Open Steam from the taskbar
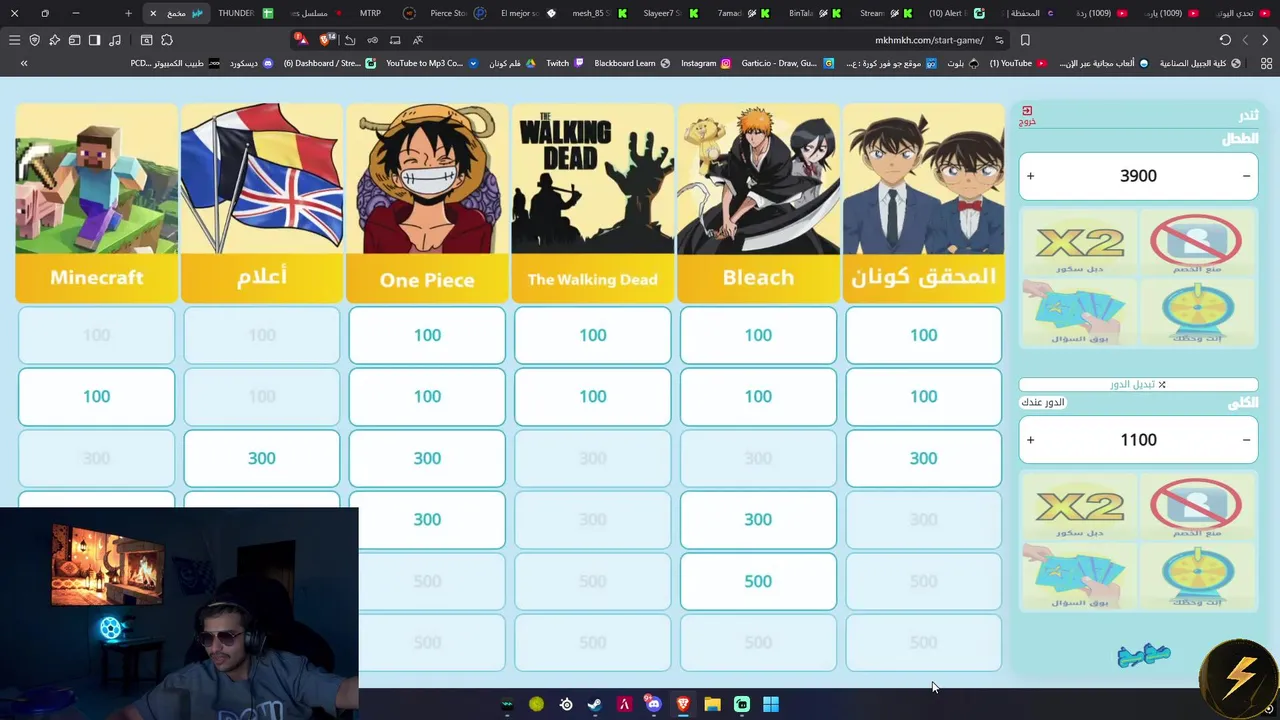1280x720 pixels. click(594, 704)
